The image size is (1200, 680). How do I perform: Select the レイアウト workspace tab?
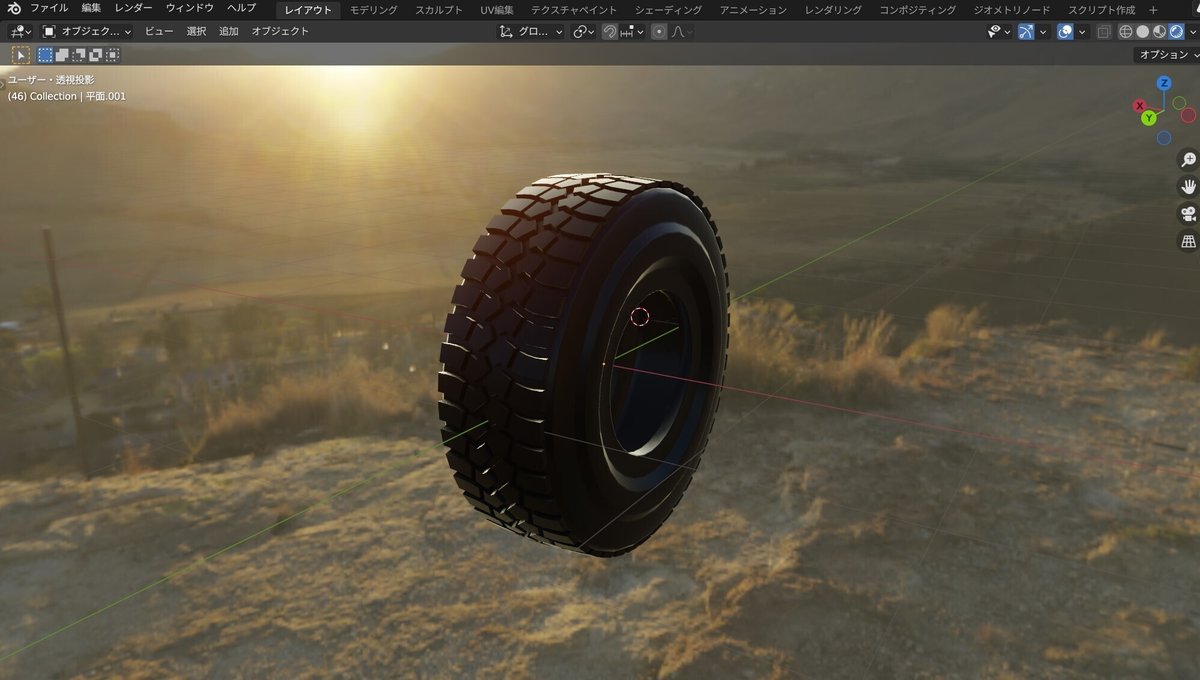[308, 10]
